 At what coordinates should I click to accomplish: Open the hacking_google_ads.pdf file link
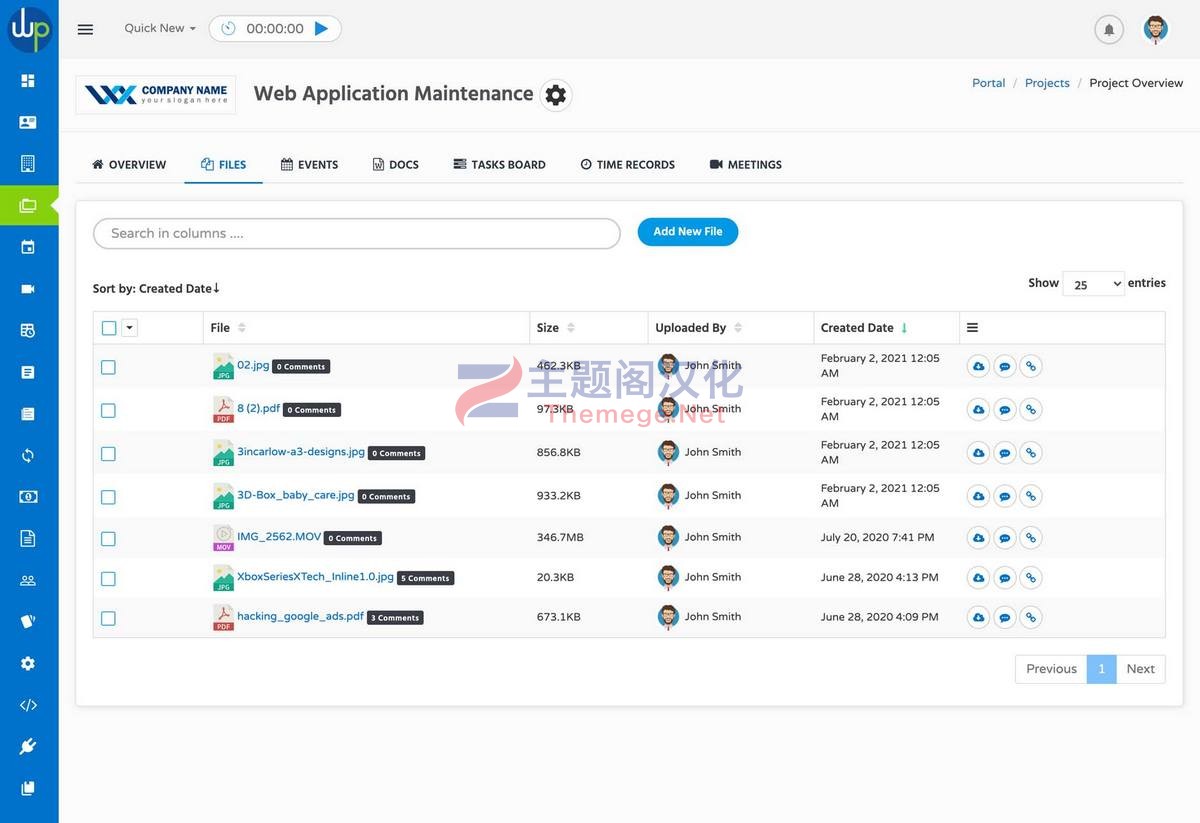coord(300,616)
